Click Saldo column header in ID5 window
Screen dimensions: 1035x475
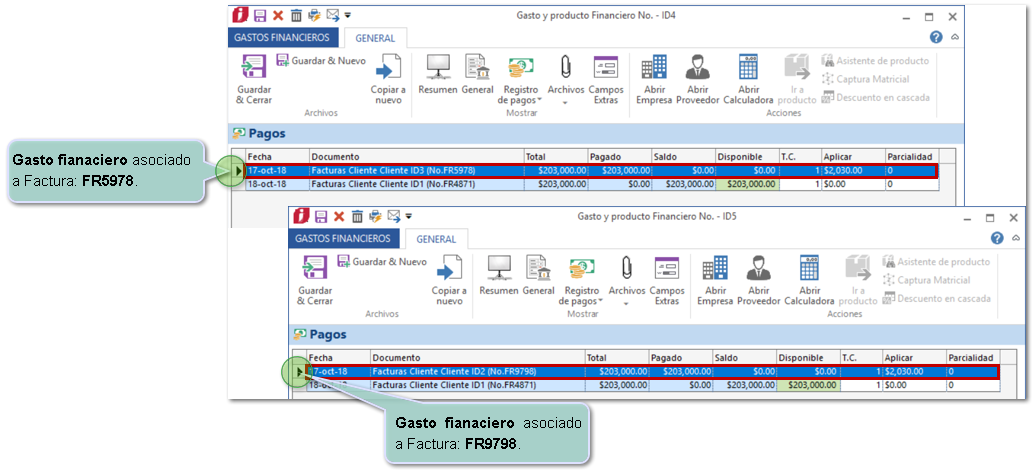click(745, 358)
